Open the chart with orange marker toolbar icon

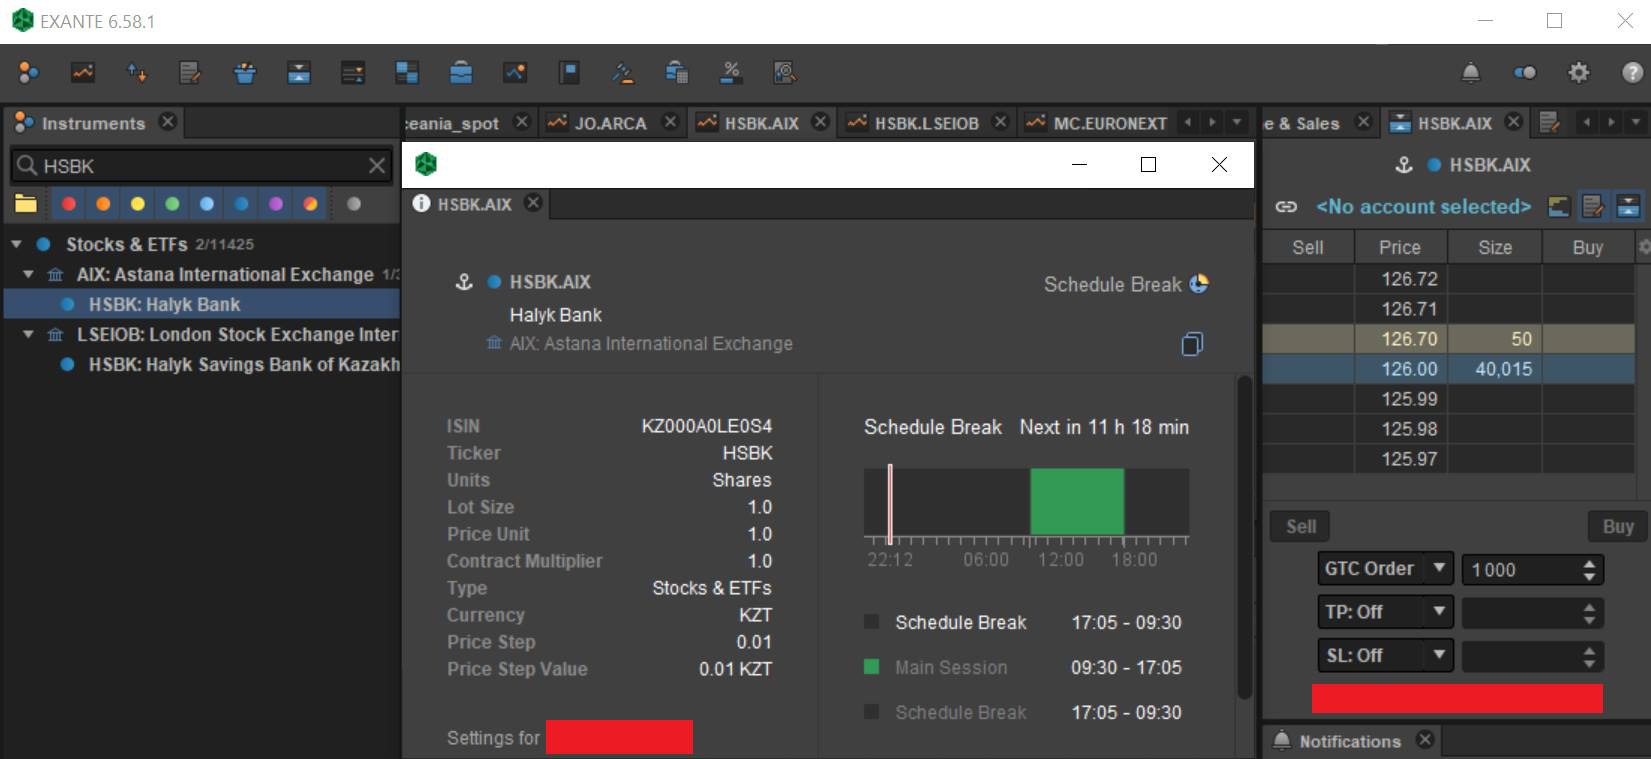(x=515, y=72)
